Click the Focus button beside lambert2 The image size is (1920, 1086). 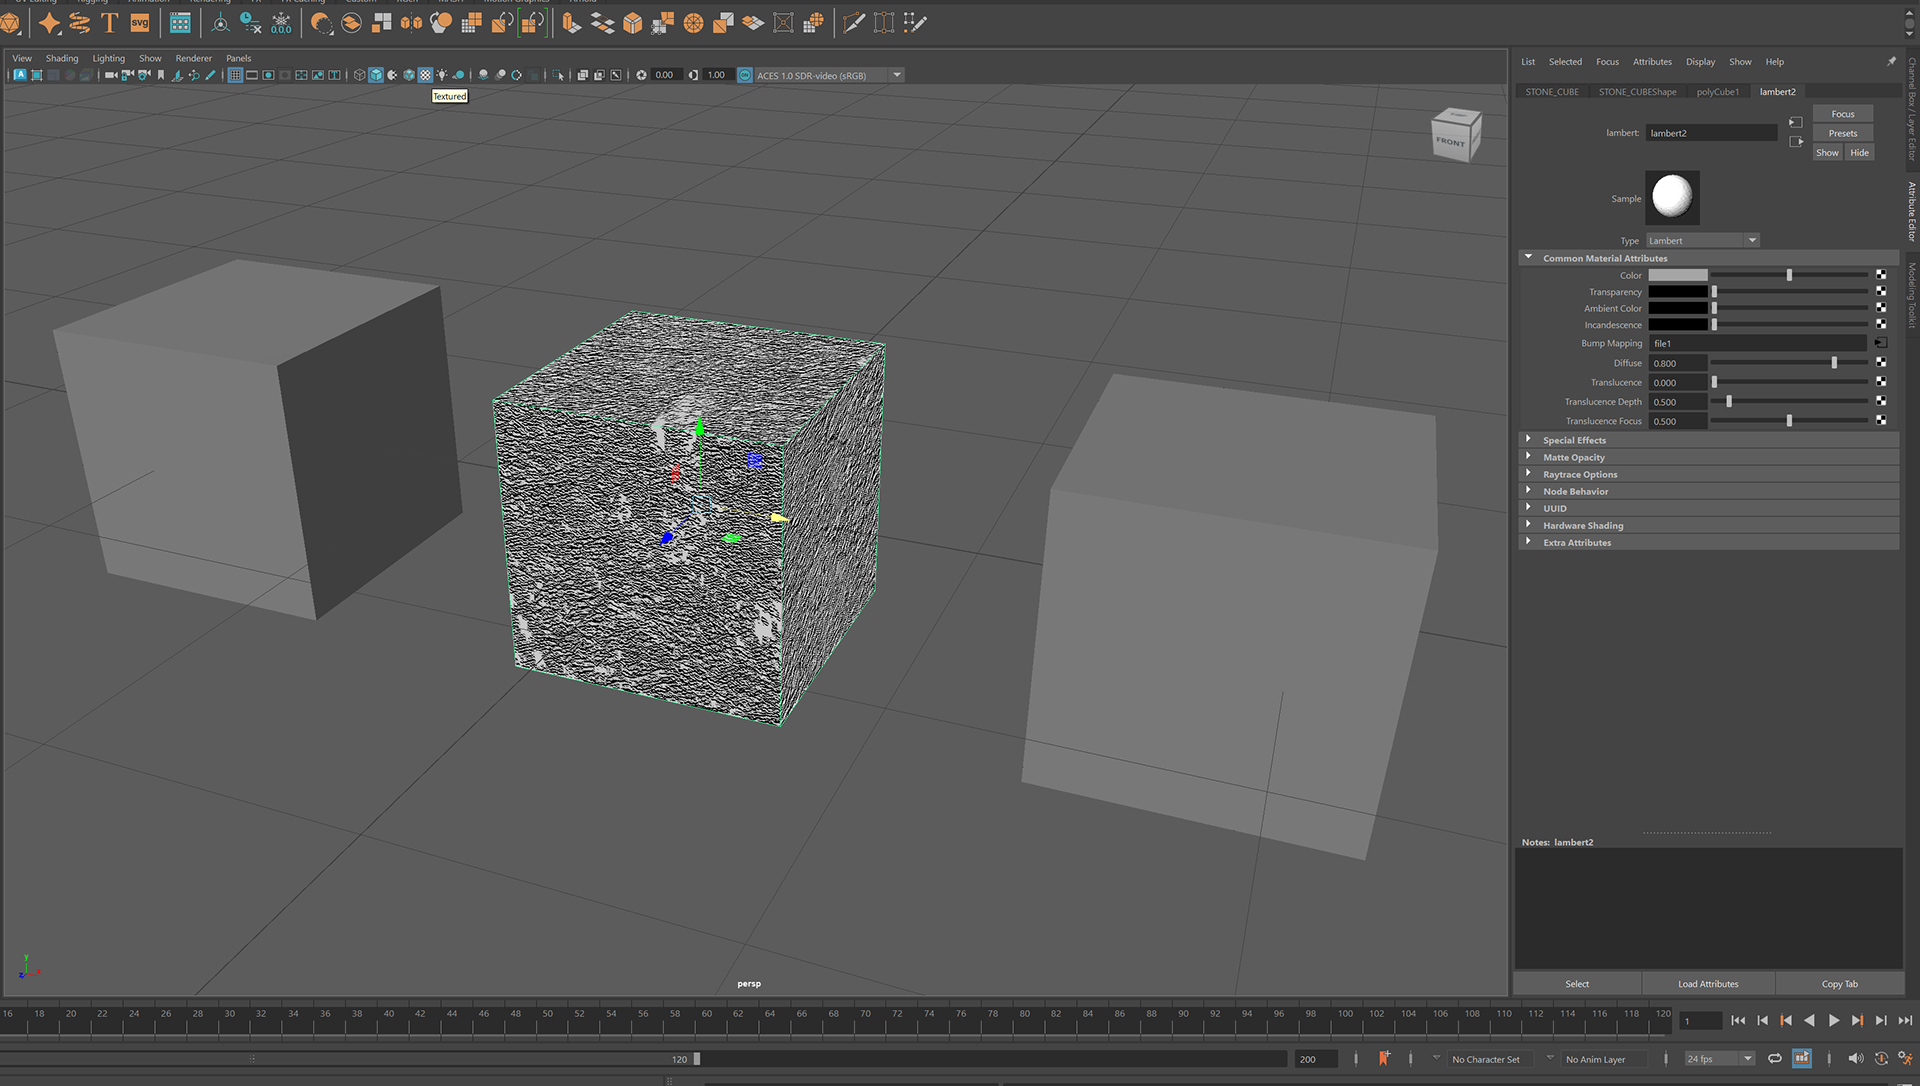pos(1843,114)
